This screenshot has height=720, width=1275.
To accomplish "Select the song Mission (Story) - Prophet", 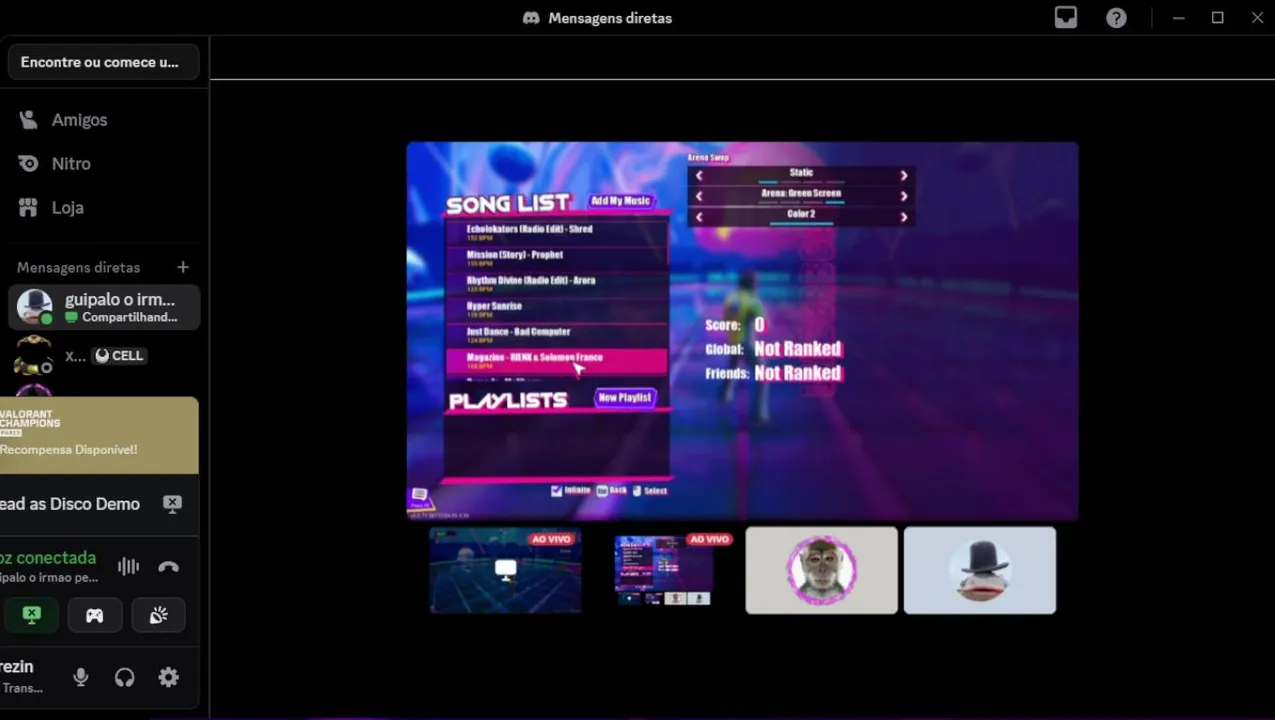I will (x=556, y=258).
